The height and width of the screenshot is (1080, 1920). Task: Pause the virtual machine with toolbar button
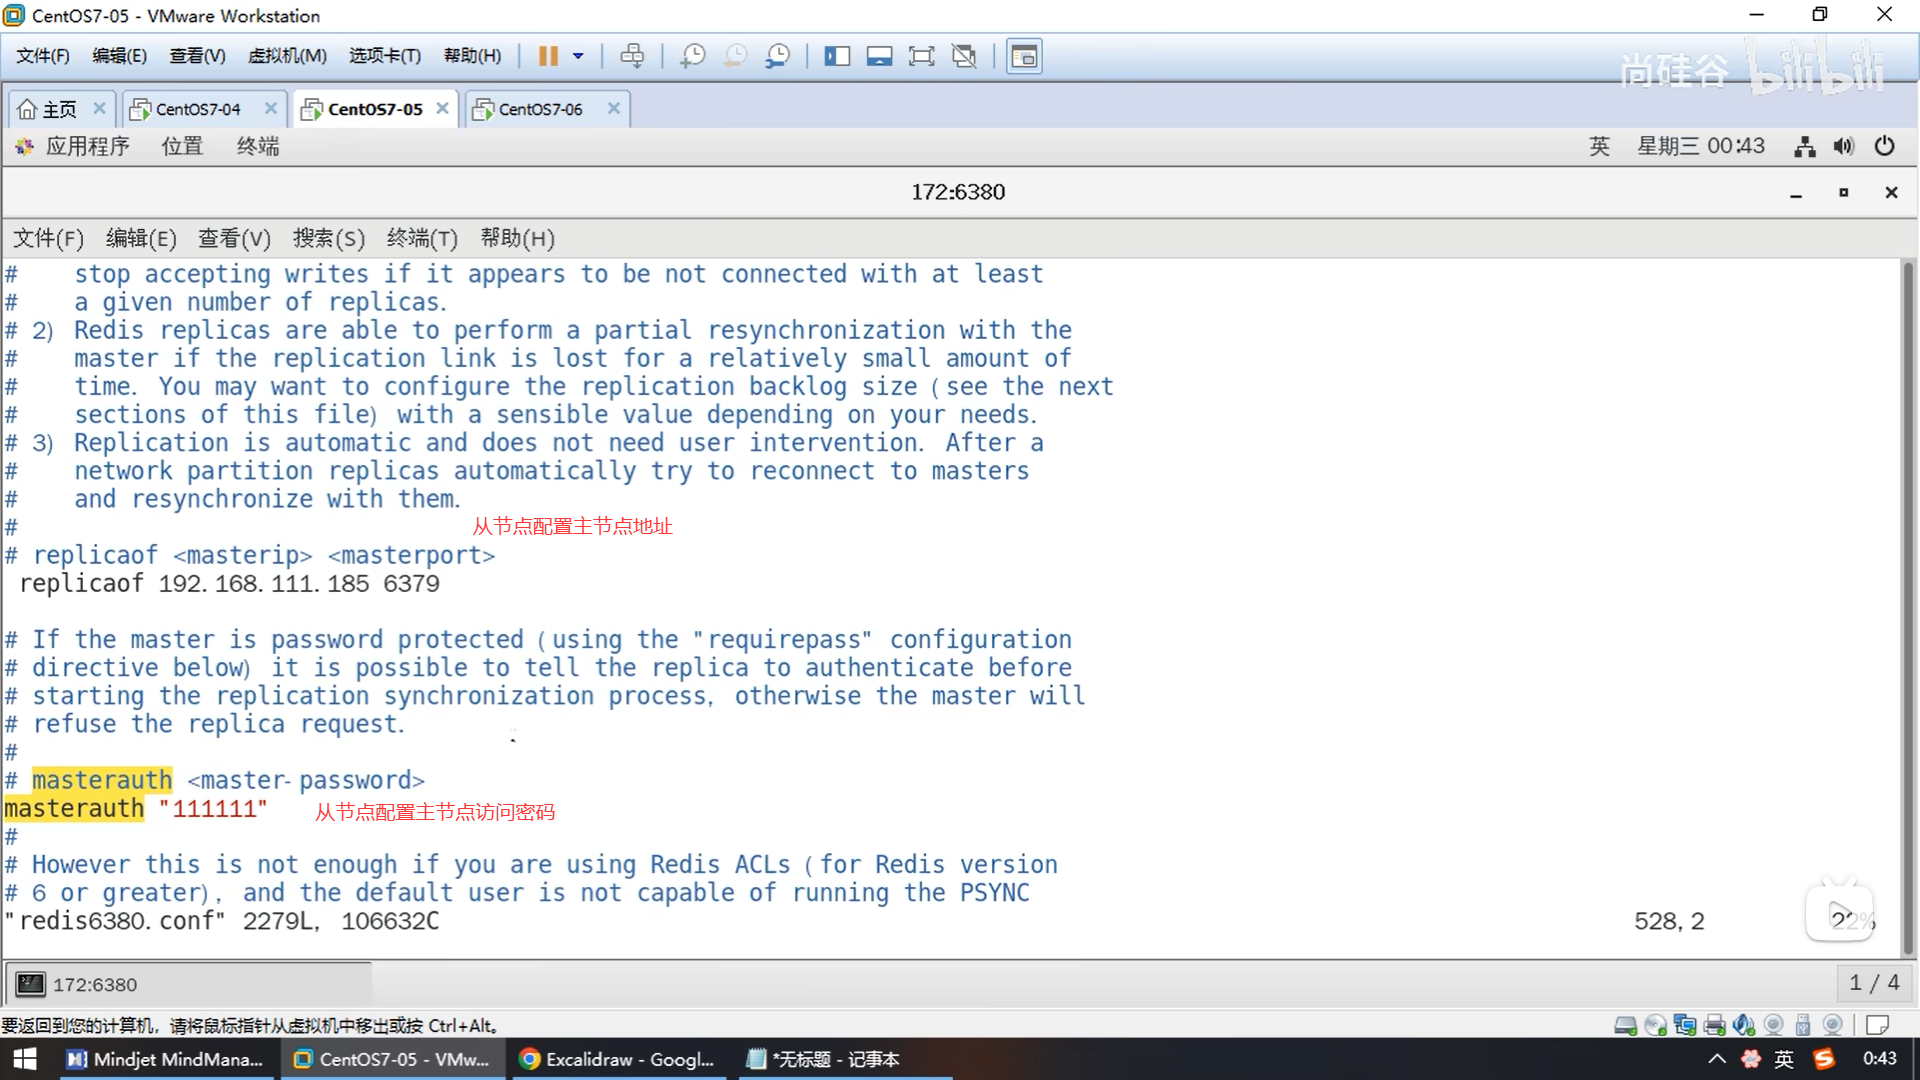click(548, 56)
